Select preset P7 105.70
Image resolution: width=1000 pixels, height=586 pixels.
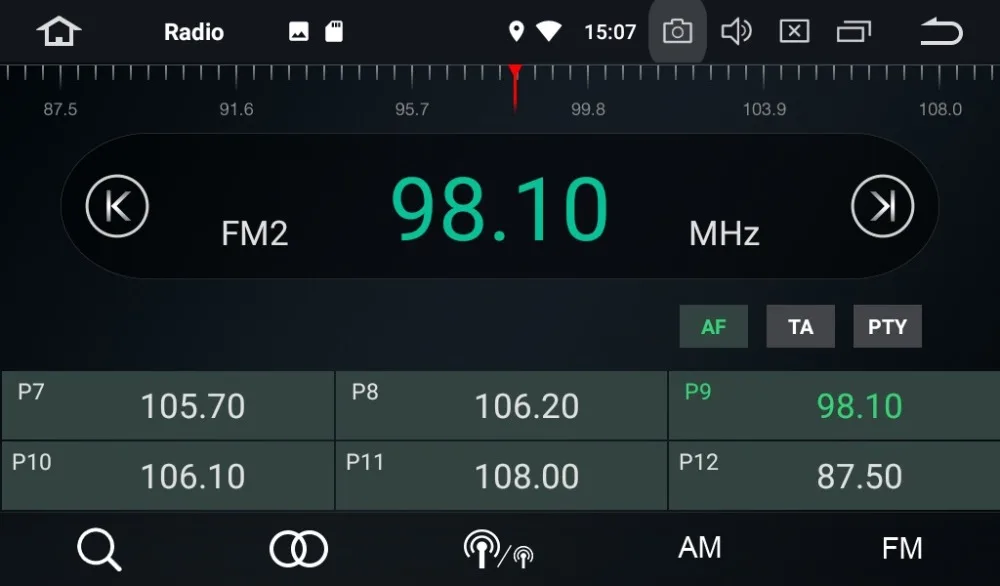point(168,406)
